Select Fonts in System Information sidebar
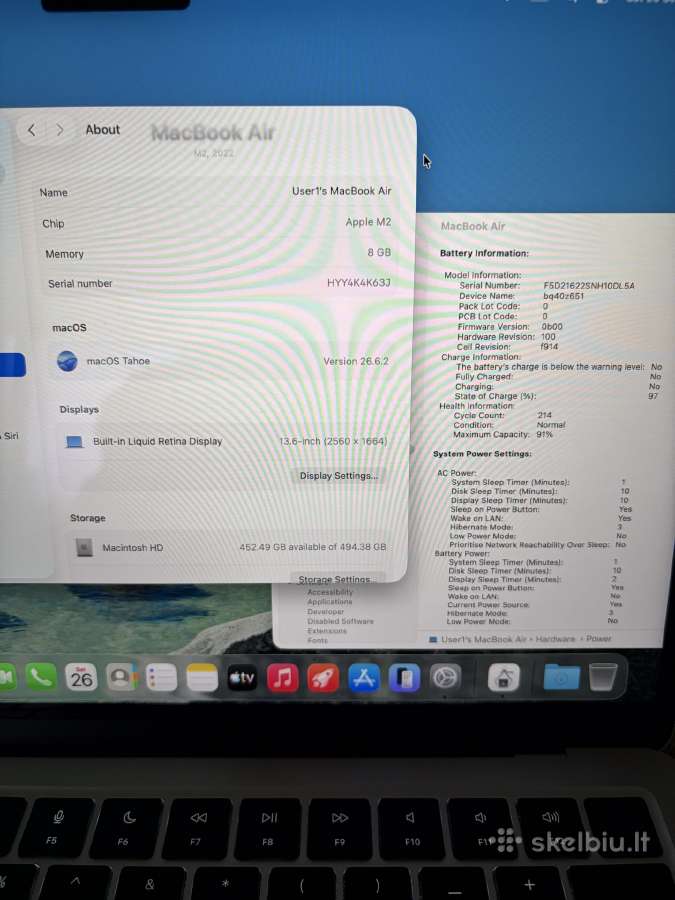 317,640
